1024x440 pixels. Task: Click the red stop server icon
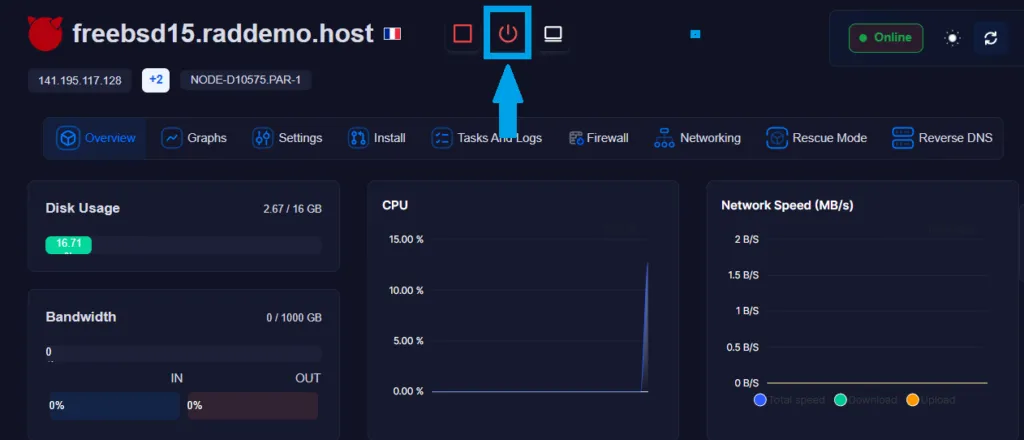462,33
